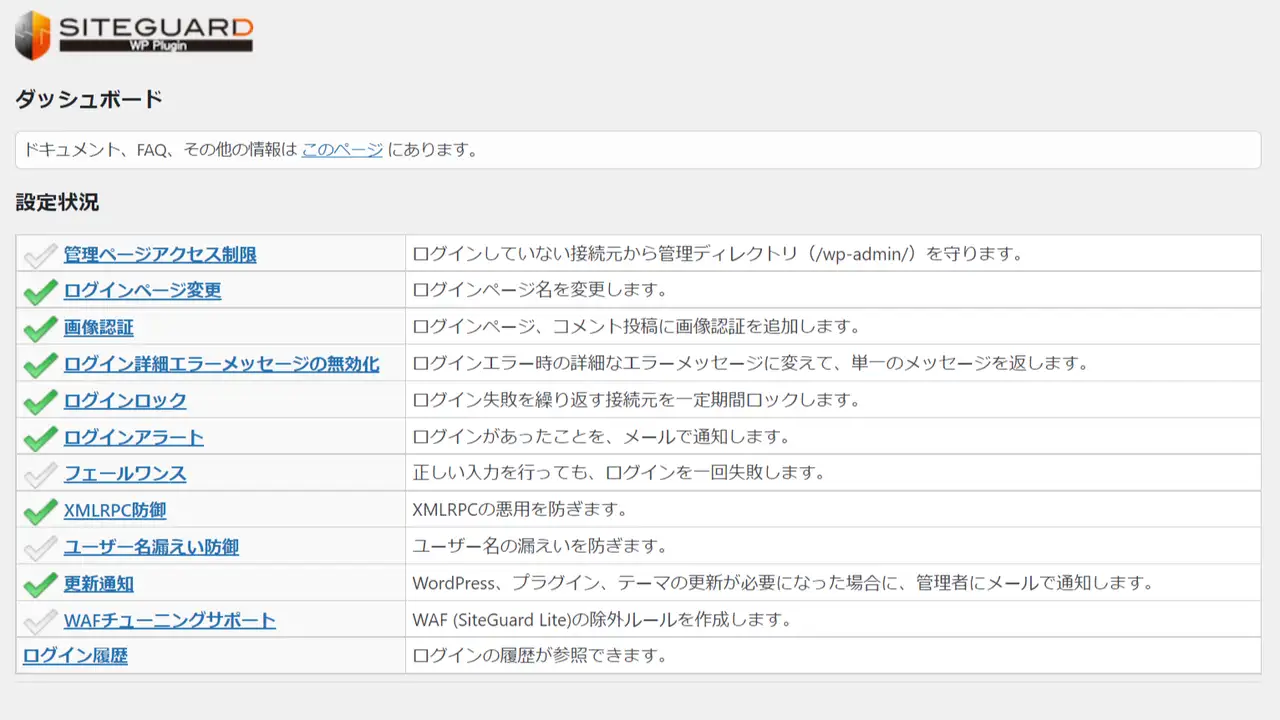Click the ダッシュボード heading
This screenshot has height=720, width=1280.
(x=89, y=99)
